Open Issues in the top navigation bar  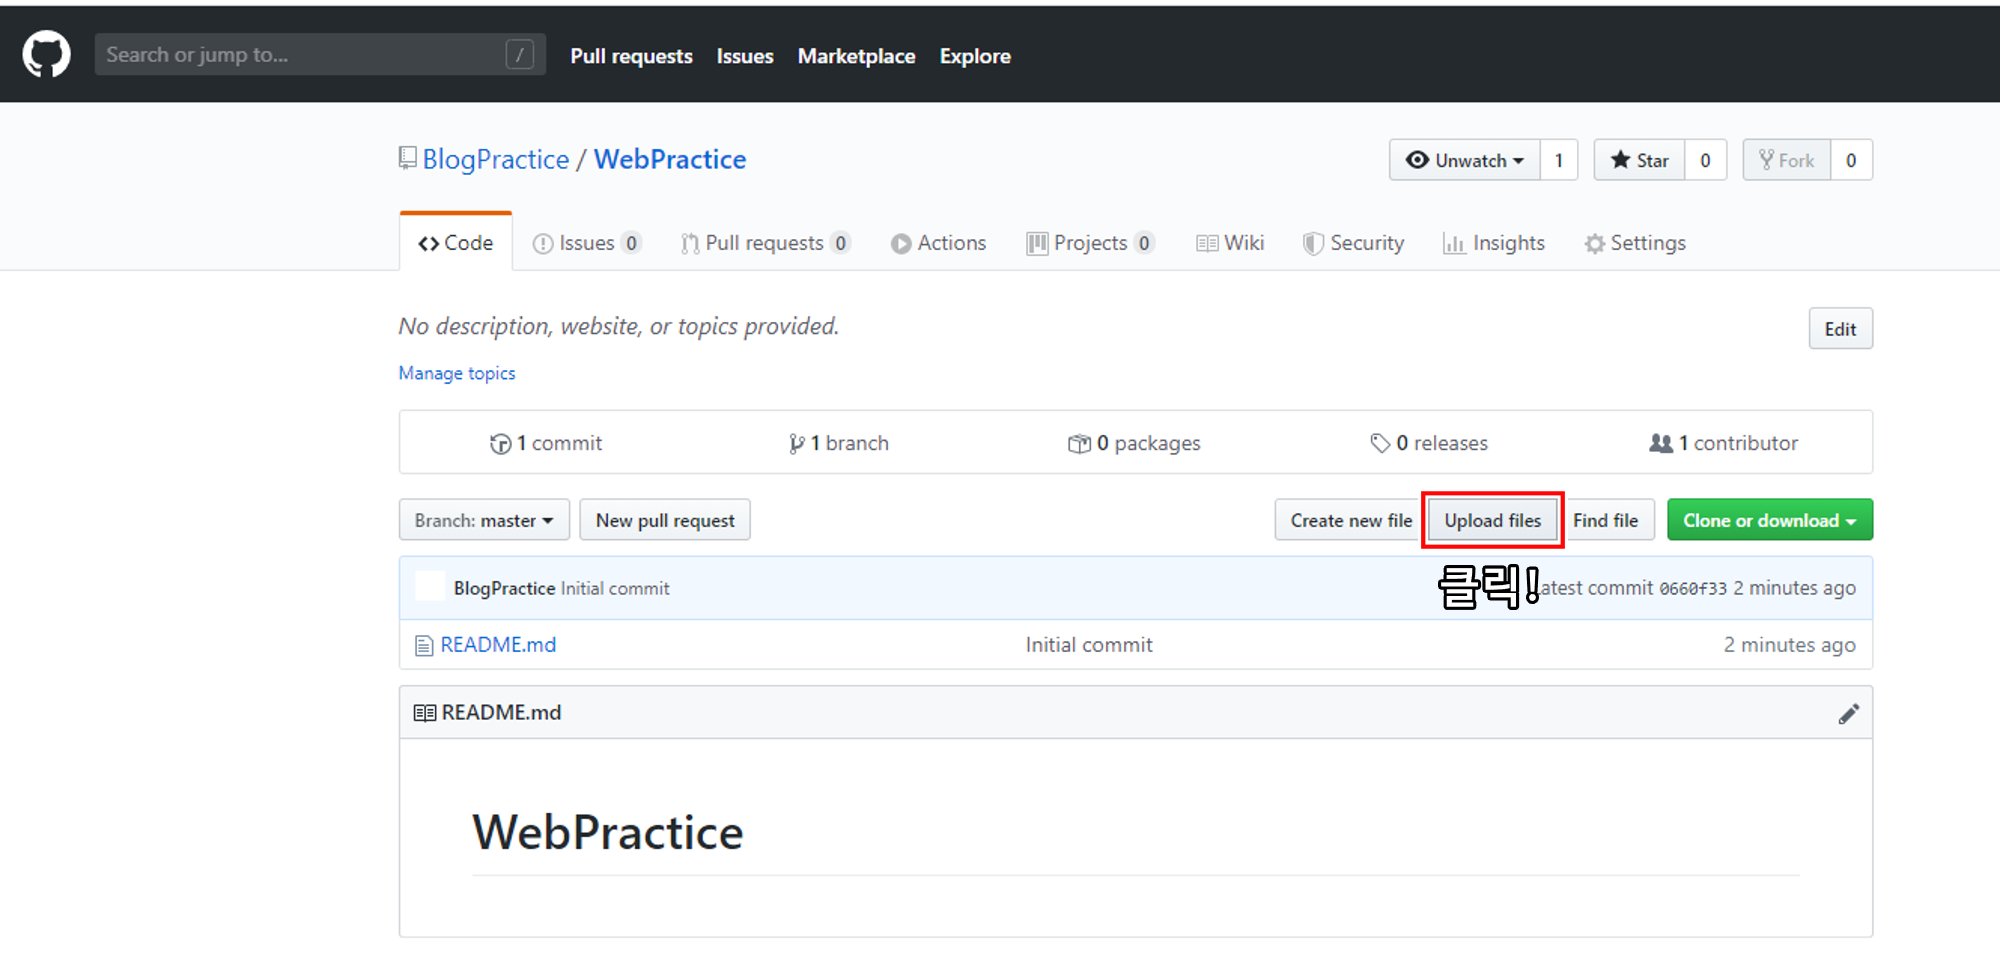[x=745, y=56]
